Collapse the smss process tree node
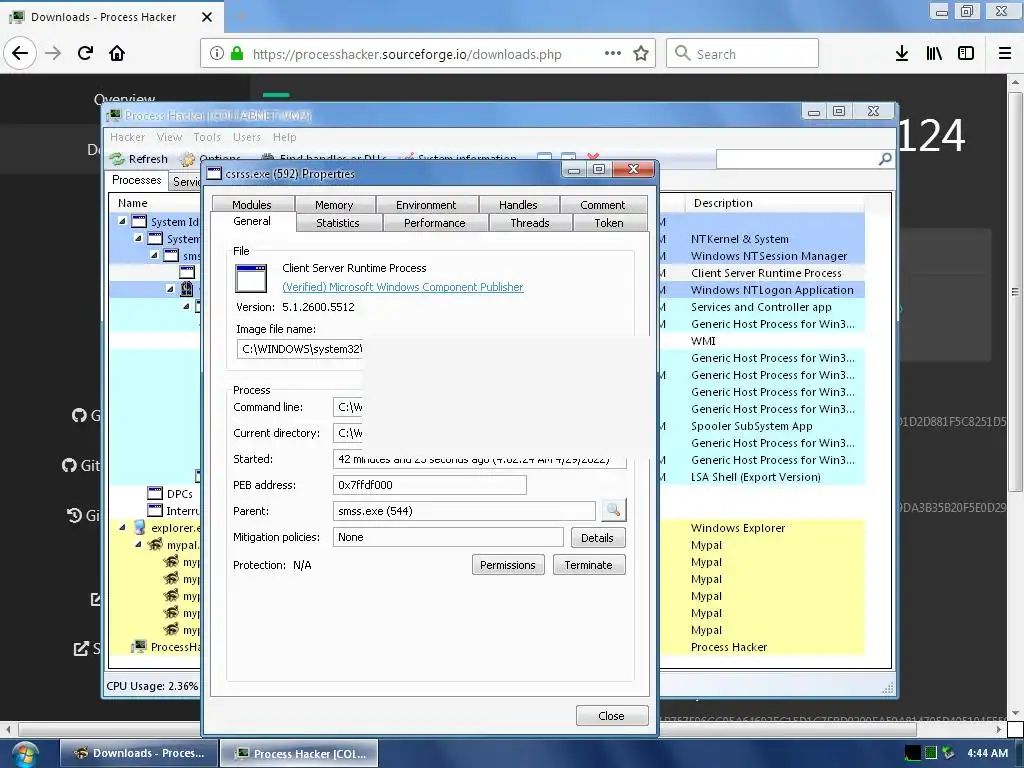1024x768 pixels. click(x=154, y=255)
